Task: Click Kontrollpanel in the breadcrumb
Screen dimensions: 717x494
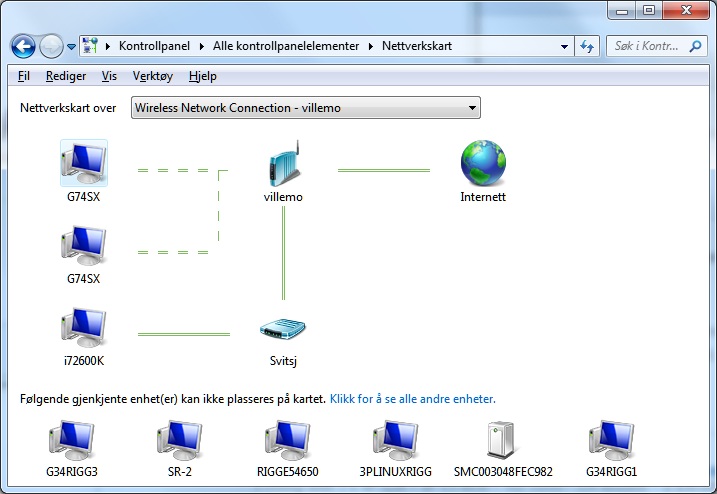Action: [154, 46]
